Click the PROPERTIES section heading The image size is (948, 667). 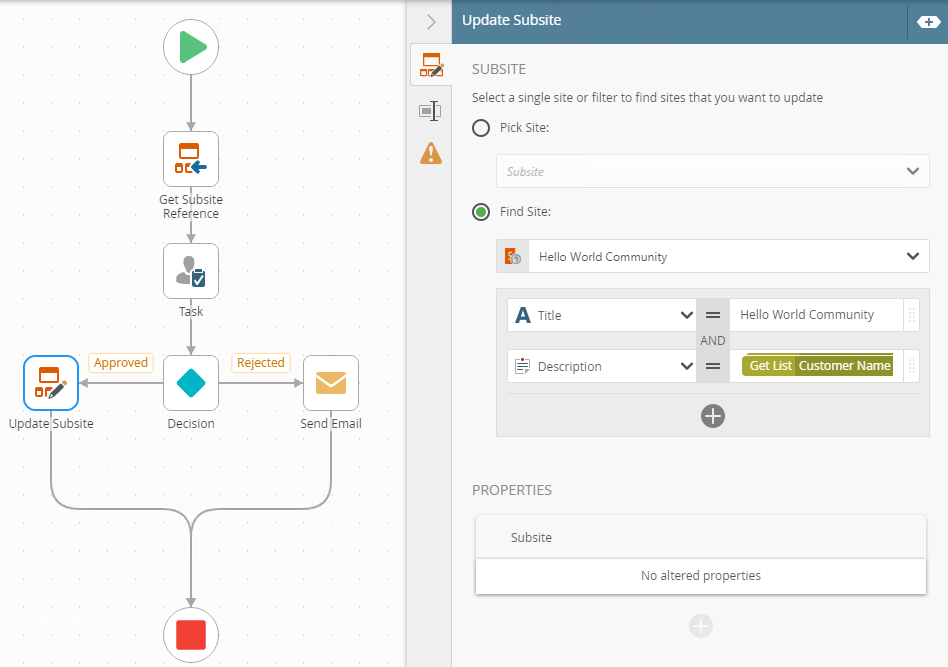(511, 490)
